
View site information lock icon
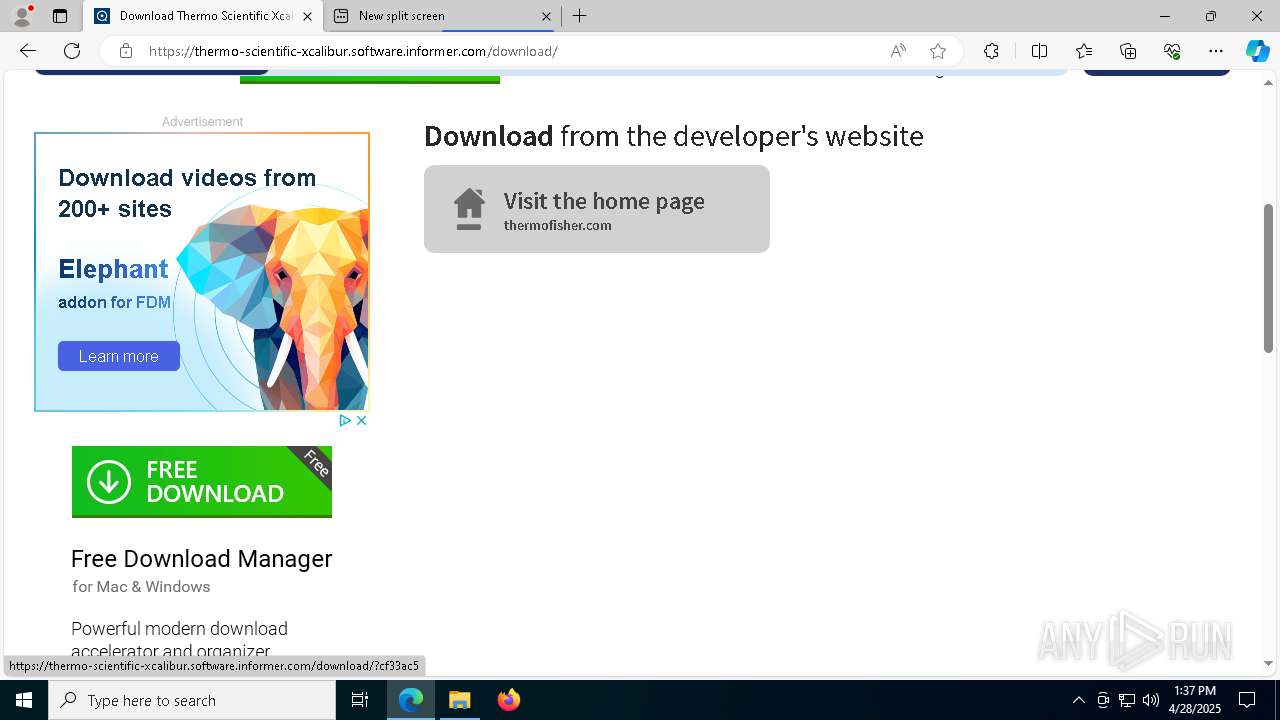(x=126, y=51)
